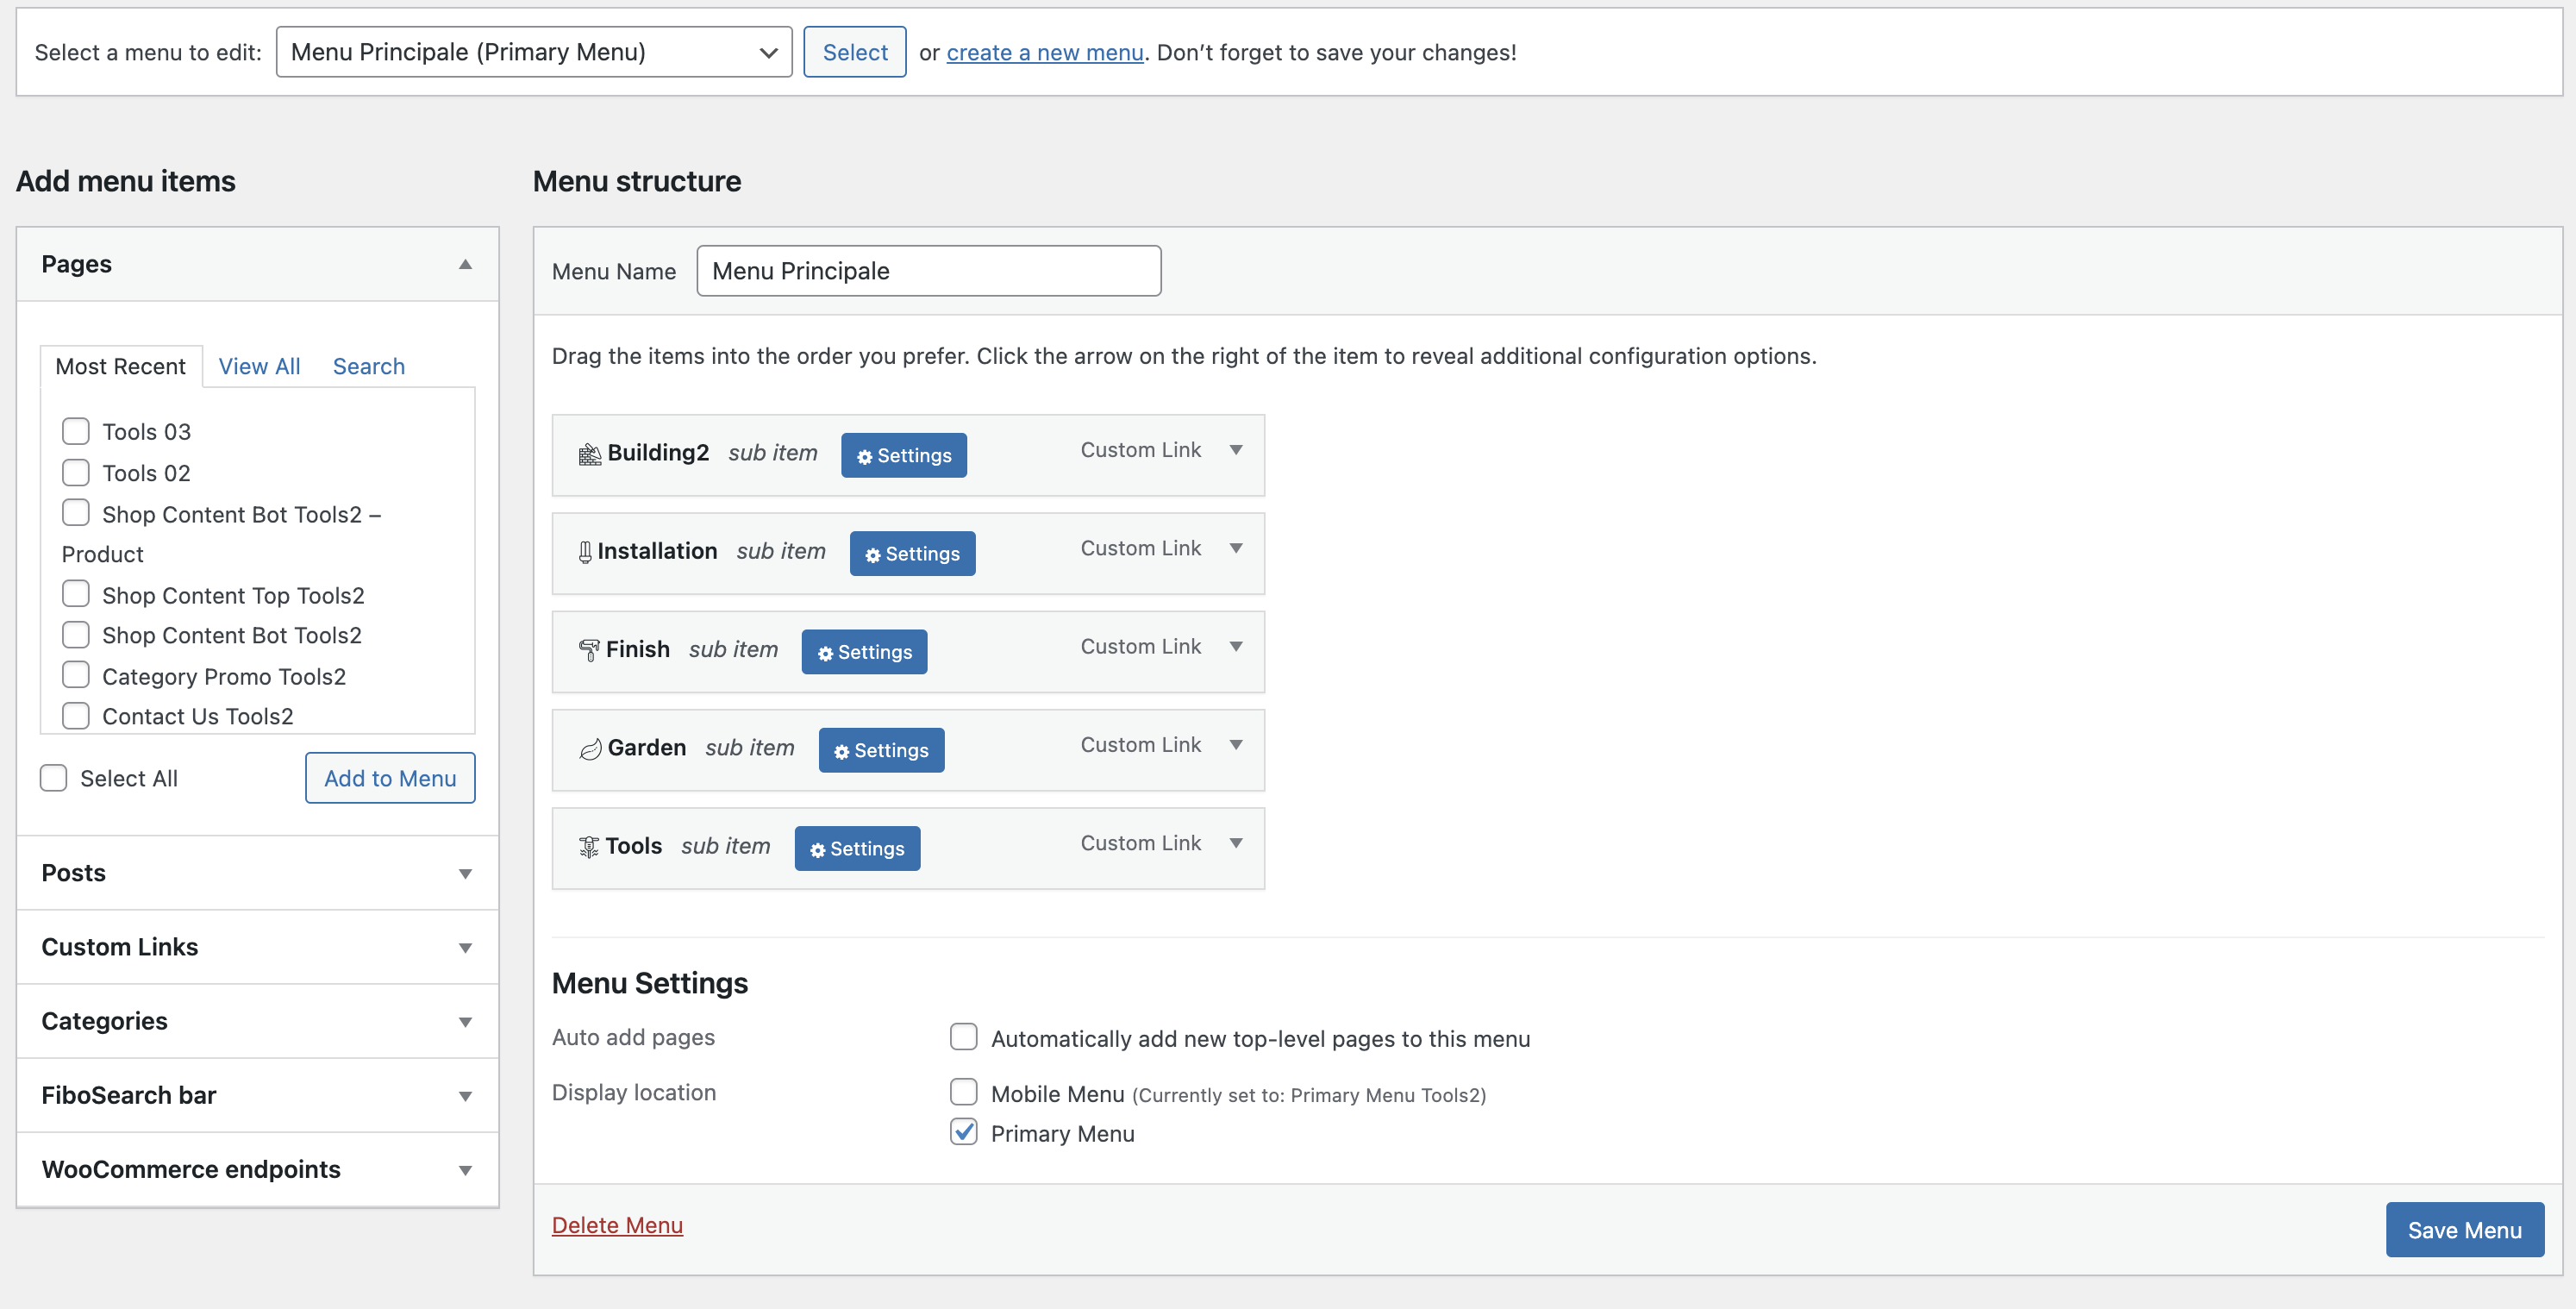Open Settings for Garden menu item
The height and width of the screenshot is (1309, 2576).
pos(881,749)
